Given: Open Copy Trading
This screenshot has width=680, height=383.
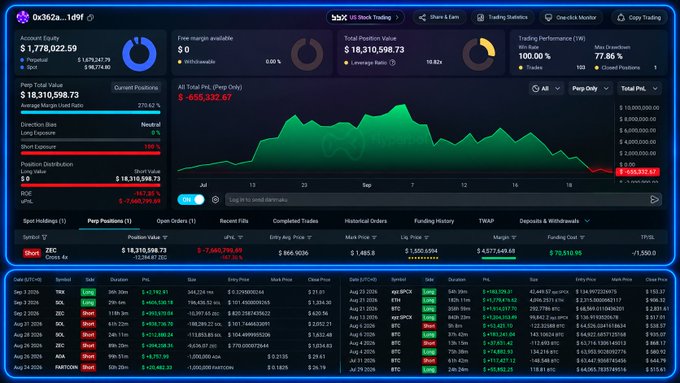Looking at the screenshot, I should tap(640, 17).
